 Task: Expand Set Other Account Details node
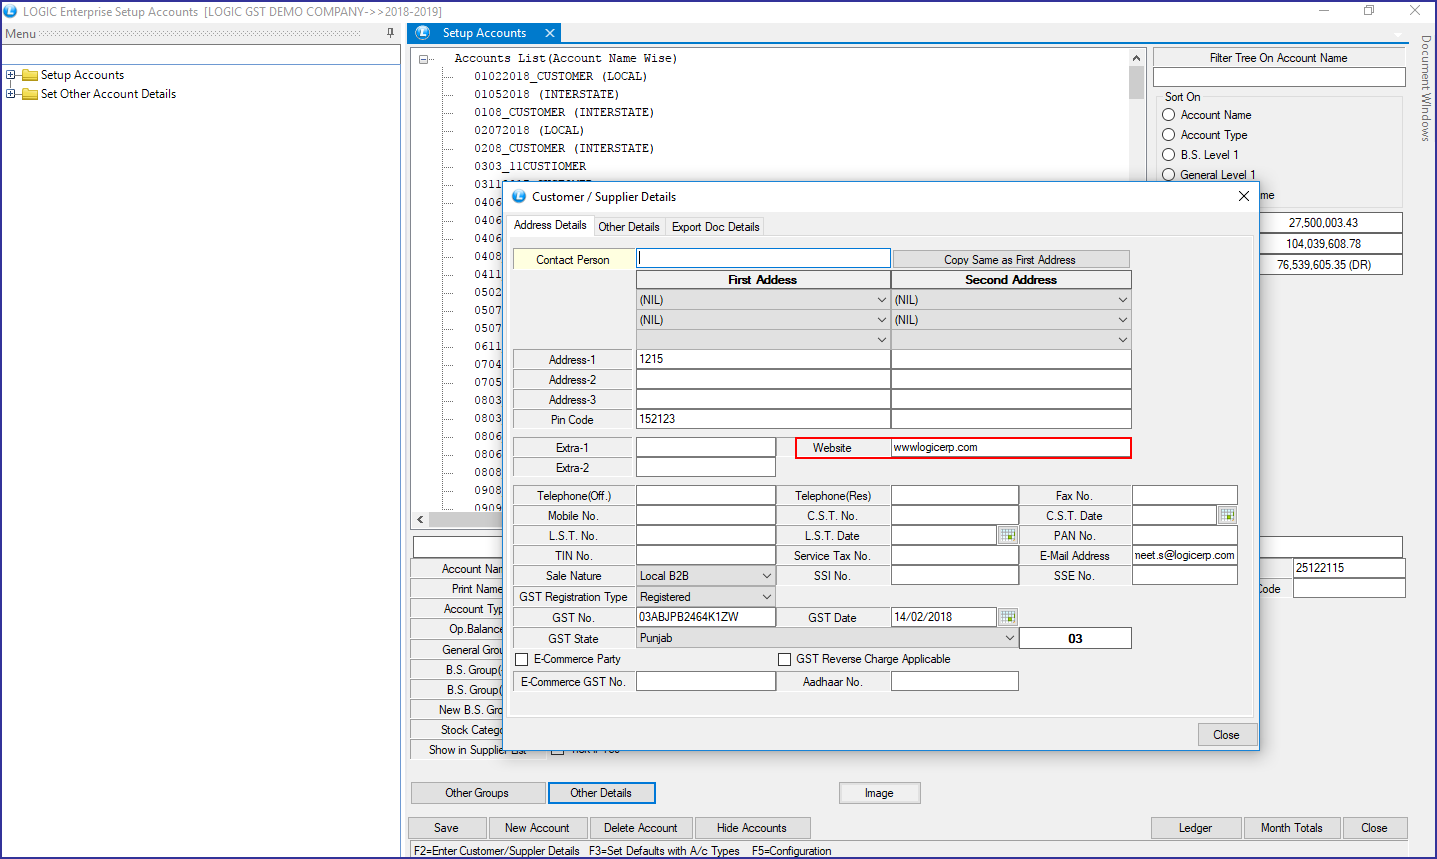point(11,94)
